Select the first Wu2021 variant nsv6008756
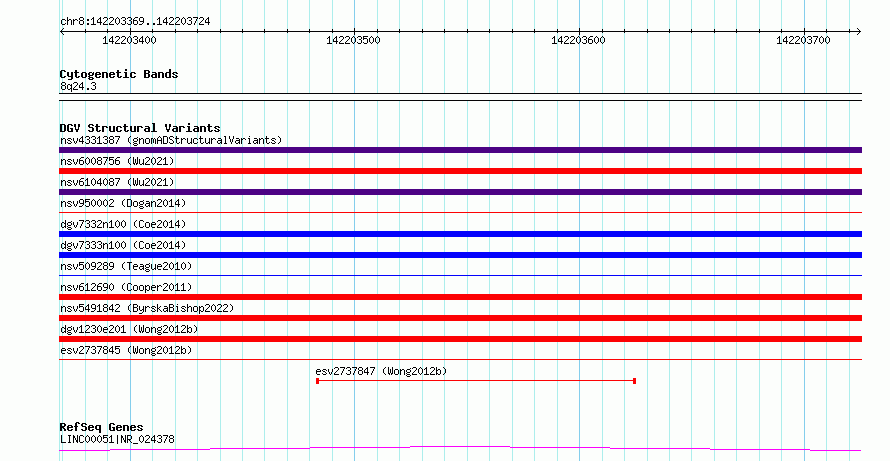890x461 pixels. [x=117, y=161]
